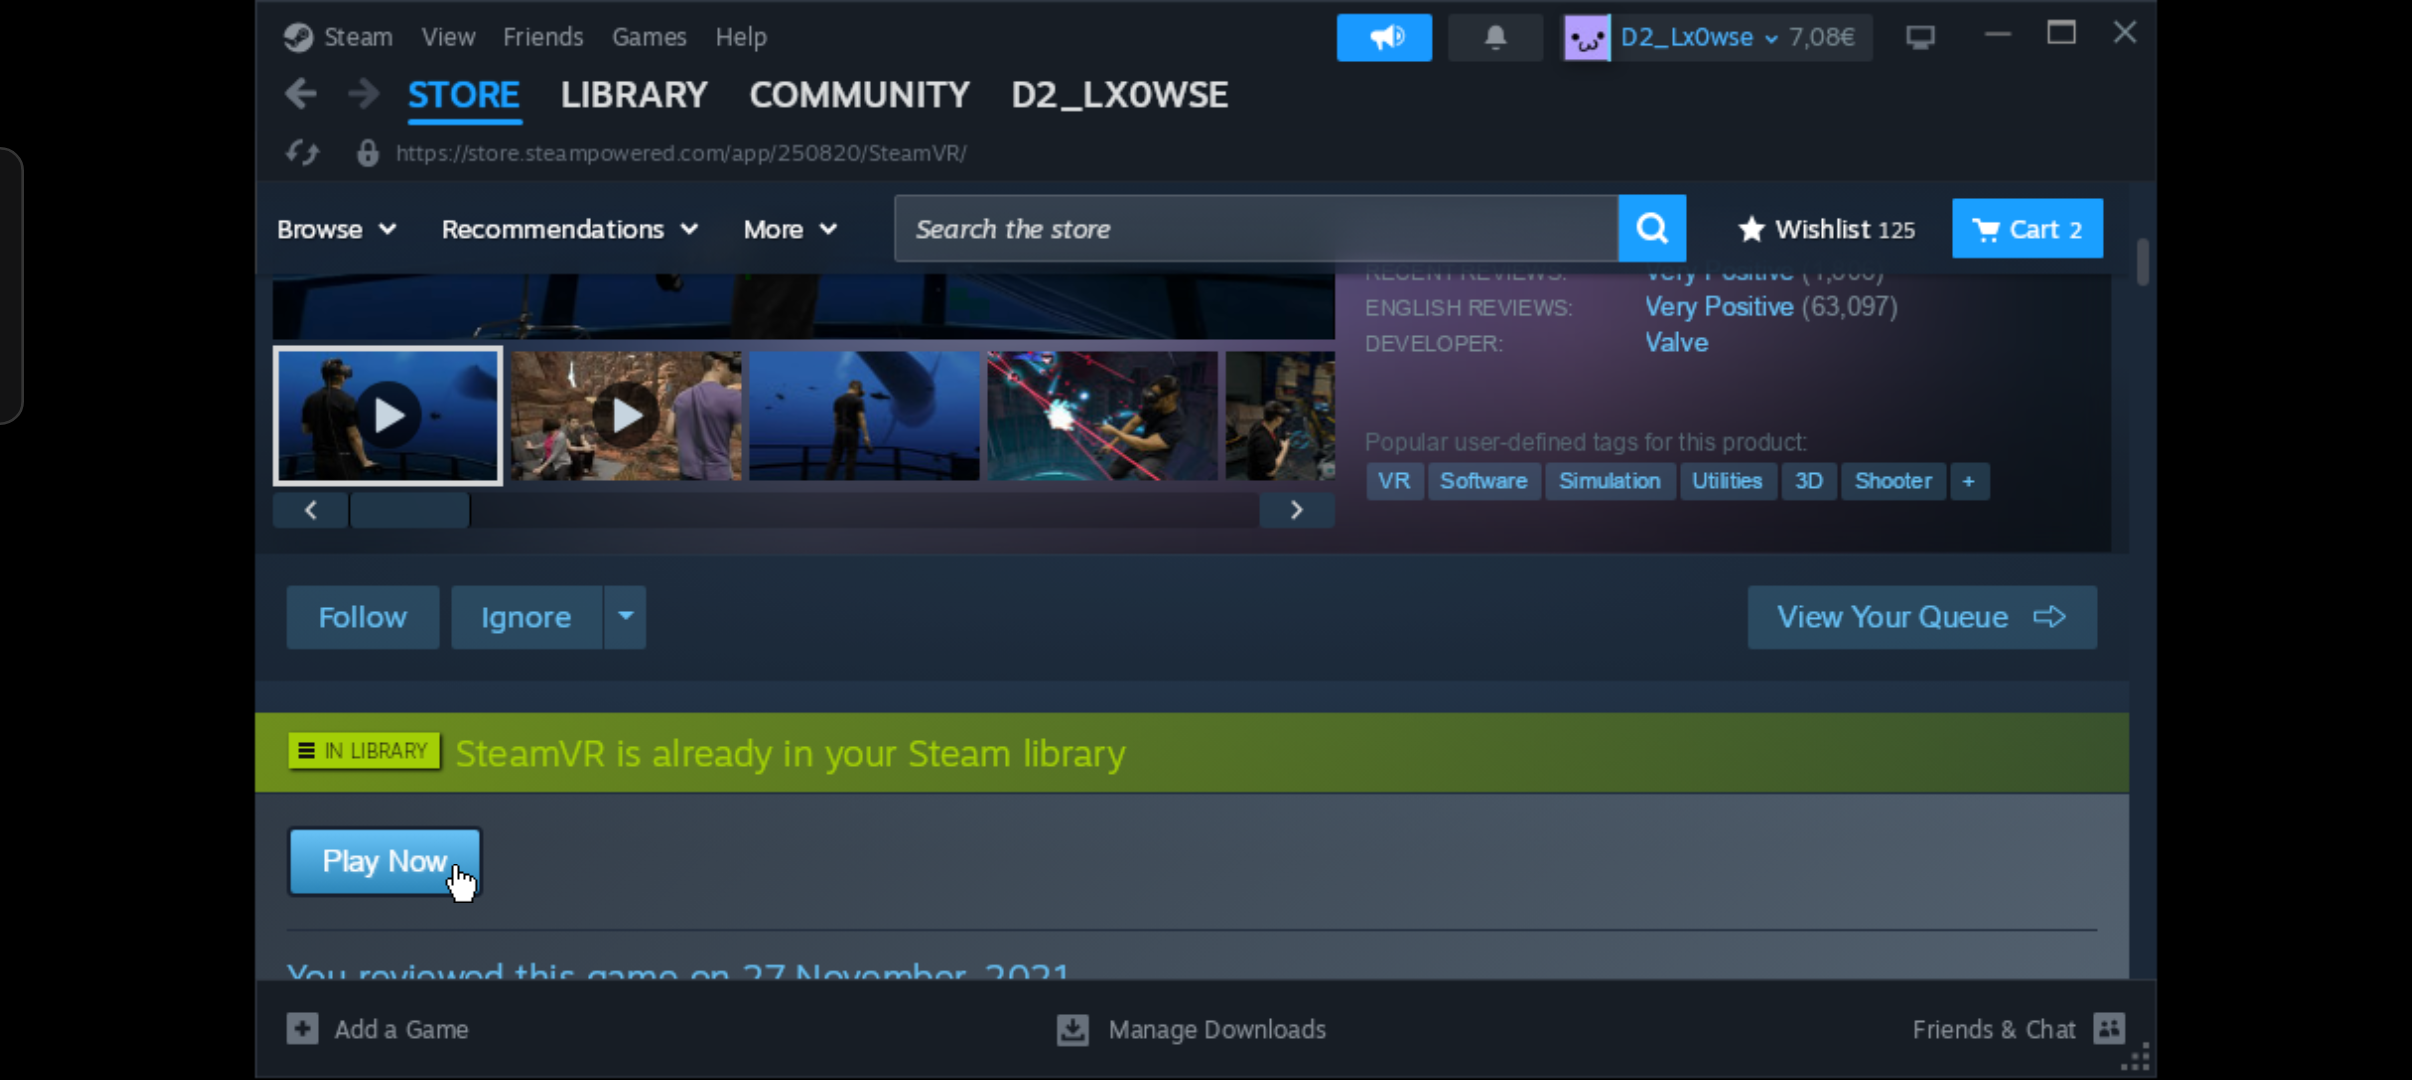Switch to the LIBRARY tab
The image size is (2412, 1080).
pyautogui.click(x=634, y=95)
